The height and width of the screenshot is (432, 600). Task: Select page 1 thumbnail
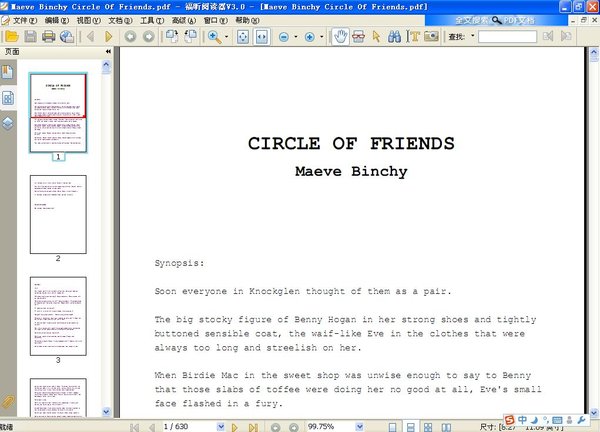[58, 113]
